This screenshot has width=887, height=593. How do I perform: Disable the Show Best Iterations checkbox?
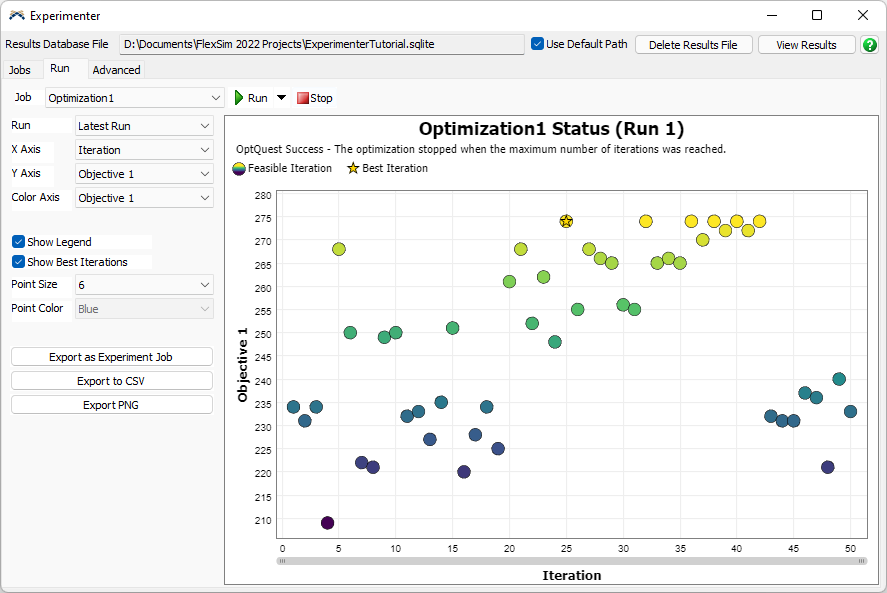point(18,262)
